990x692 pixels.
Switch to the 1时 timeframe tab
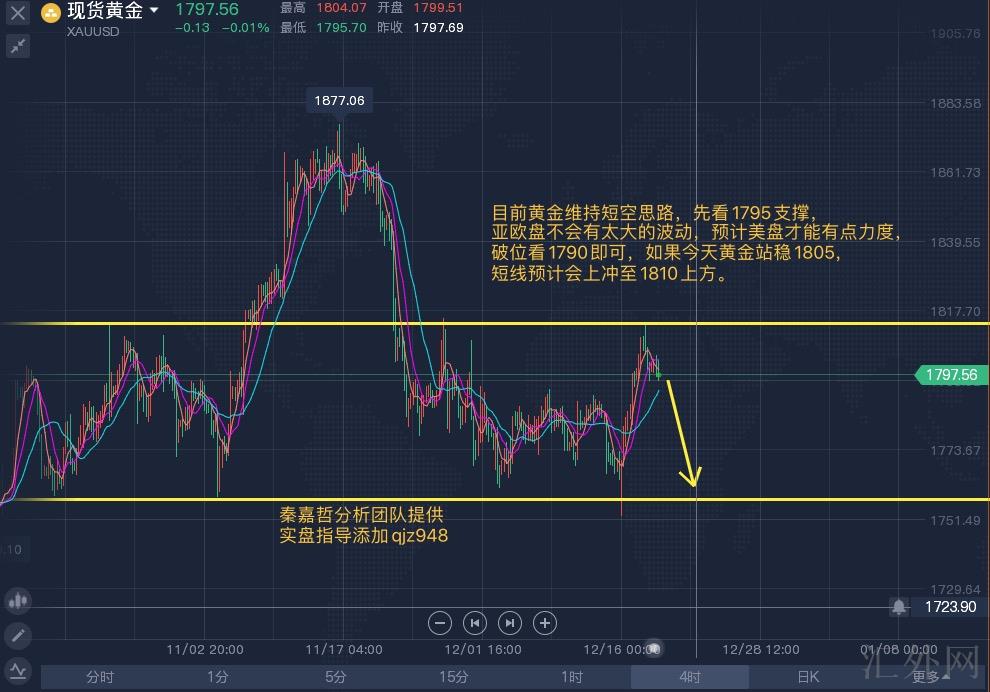coord(572,677)
